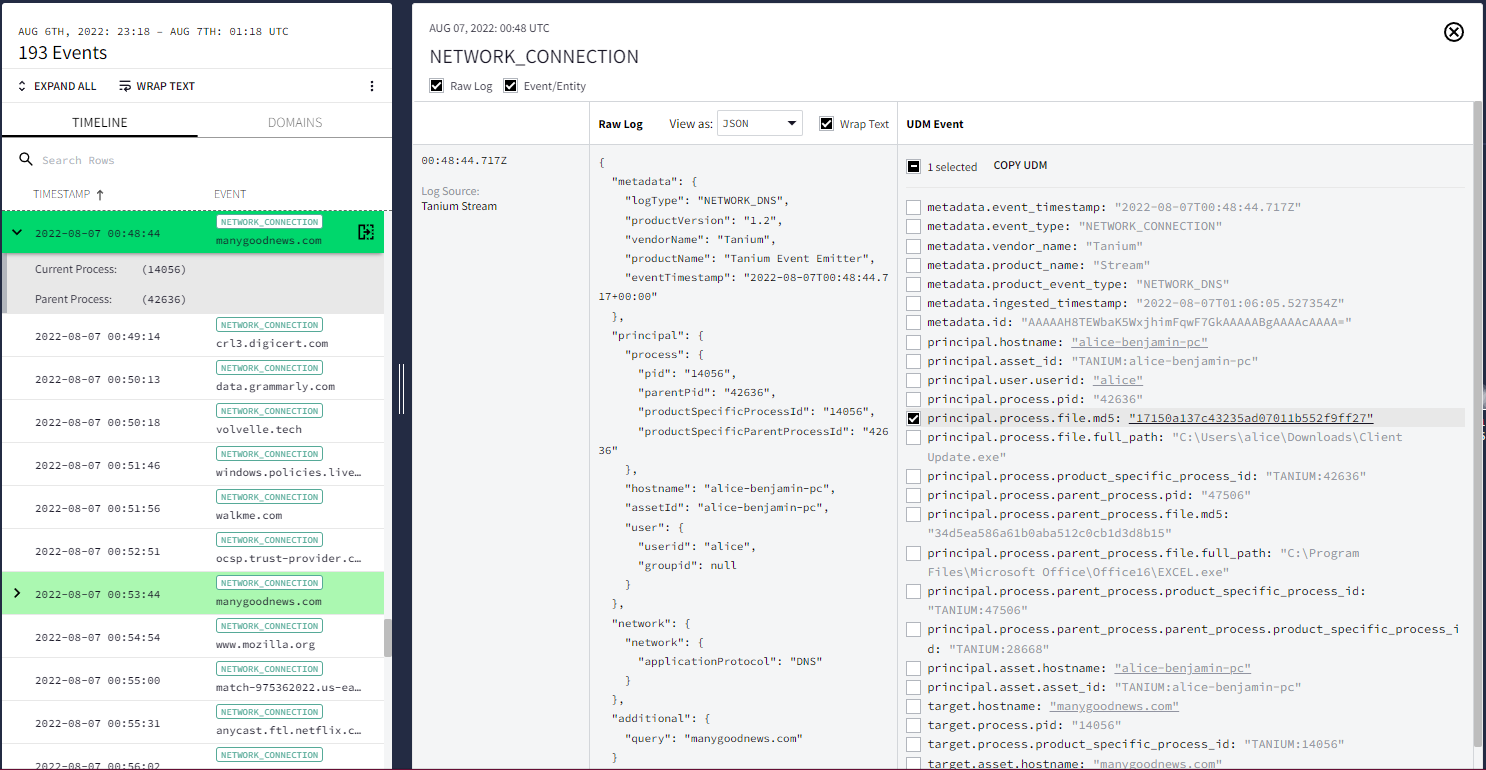Uncheck the principal.process.file.md5 checkbox
1486x770 pixels.
[x=913, y=418]
